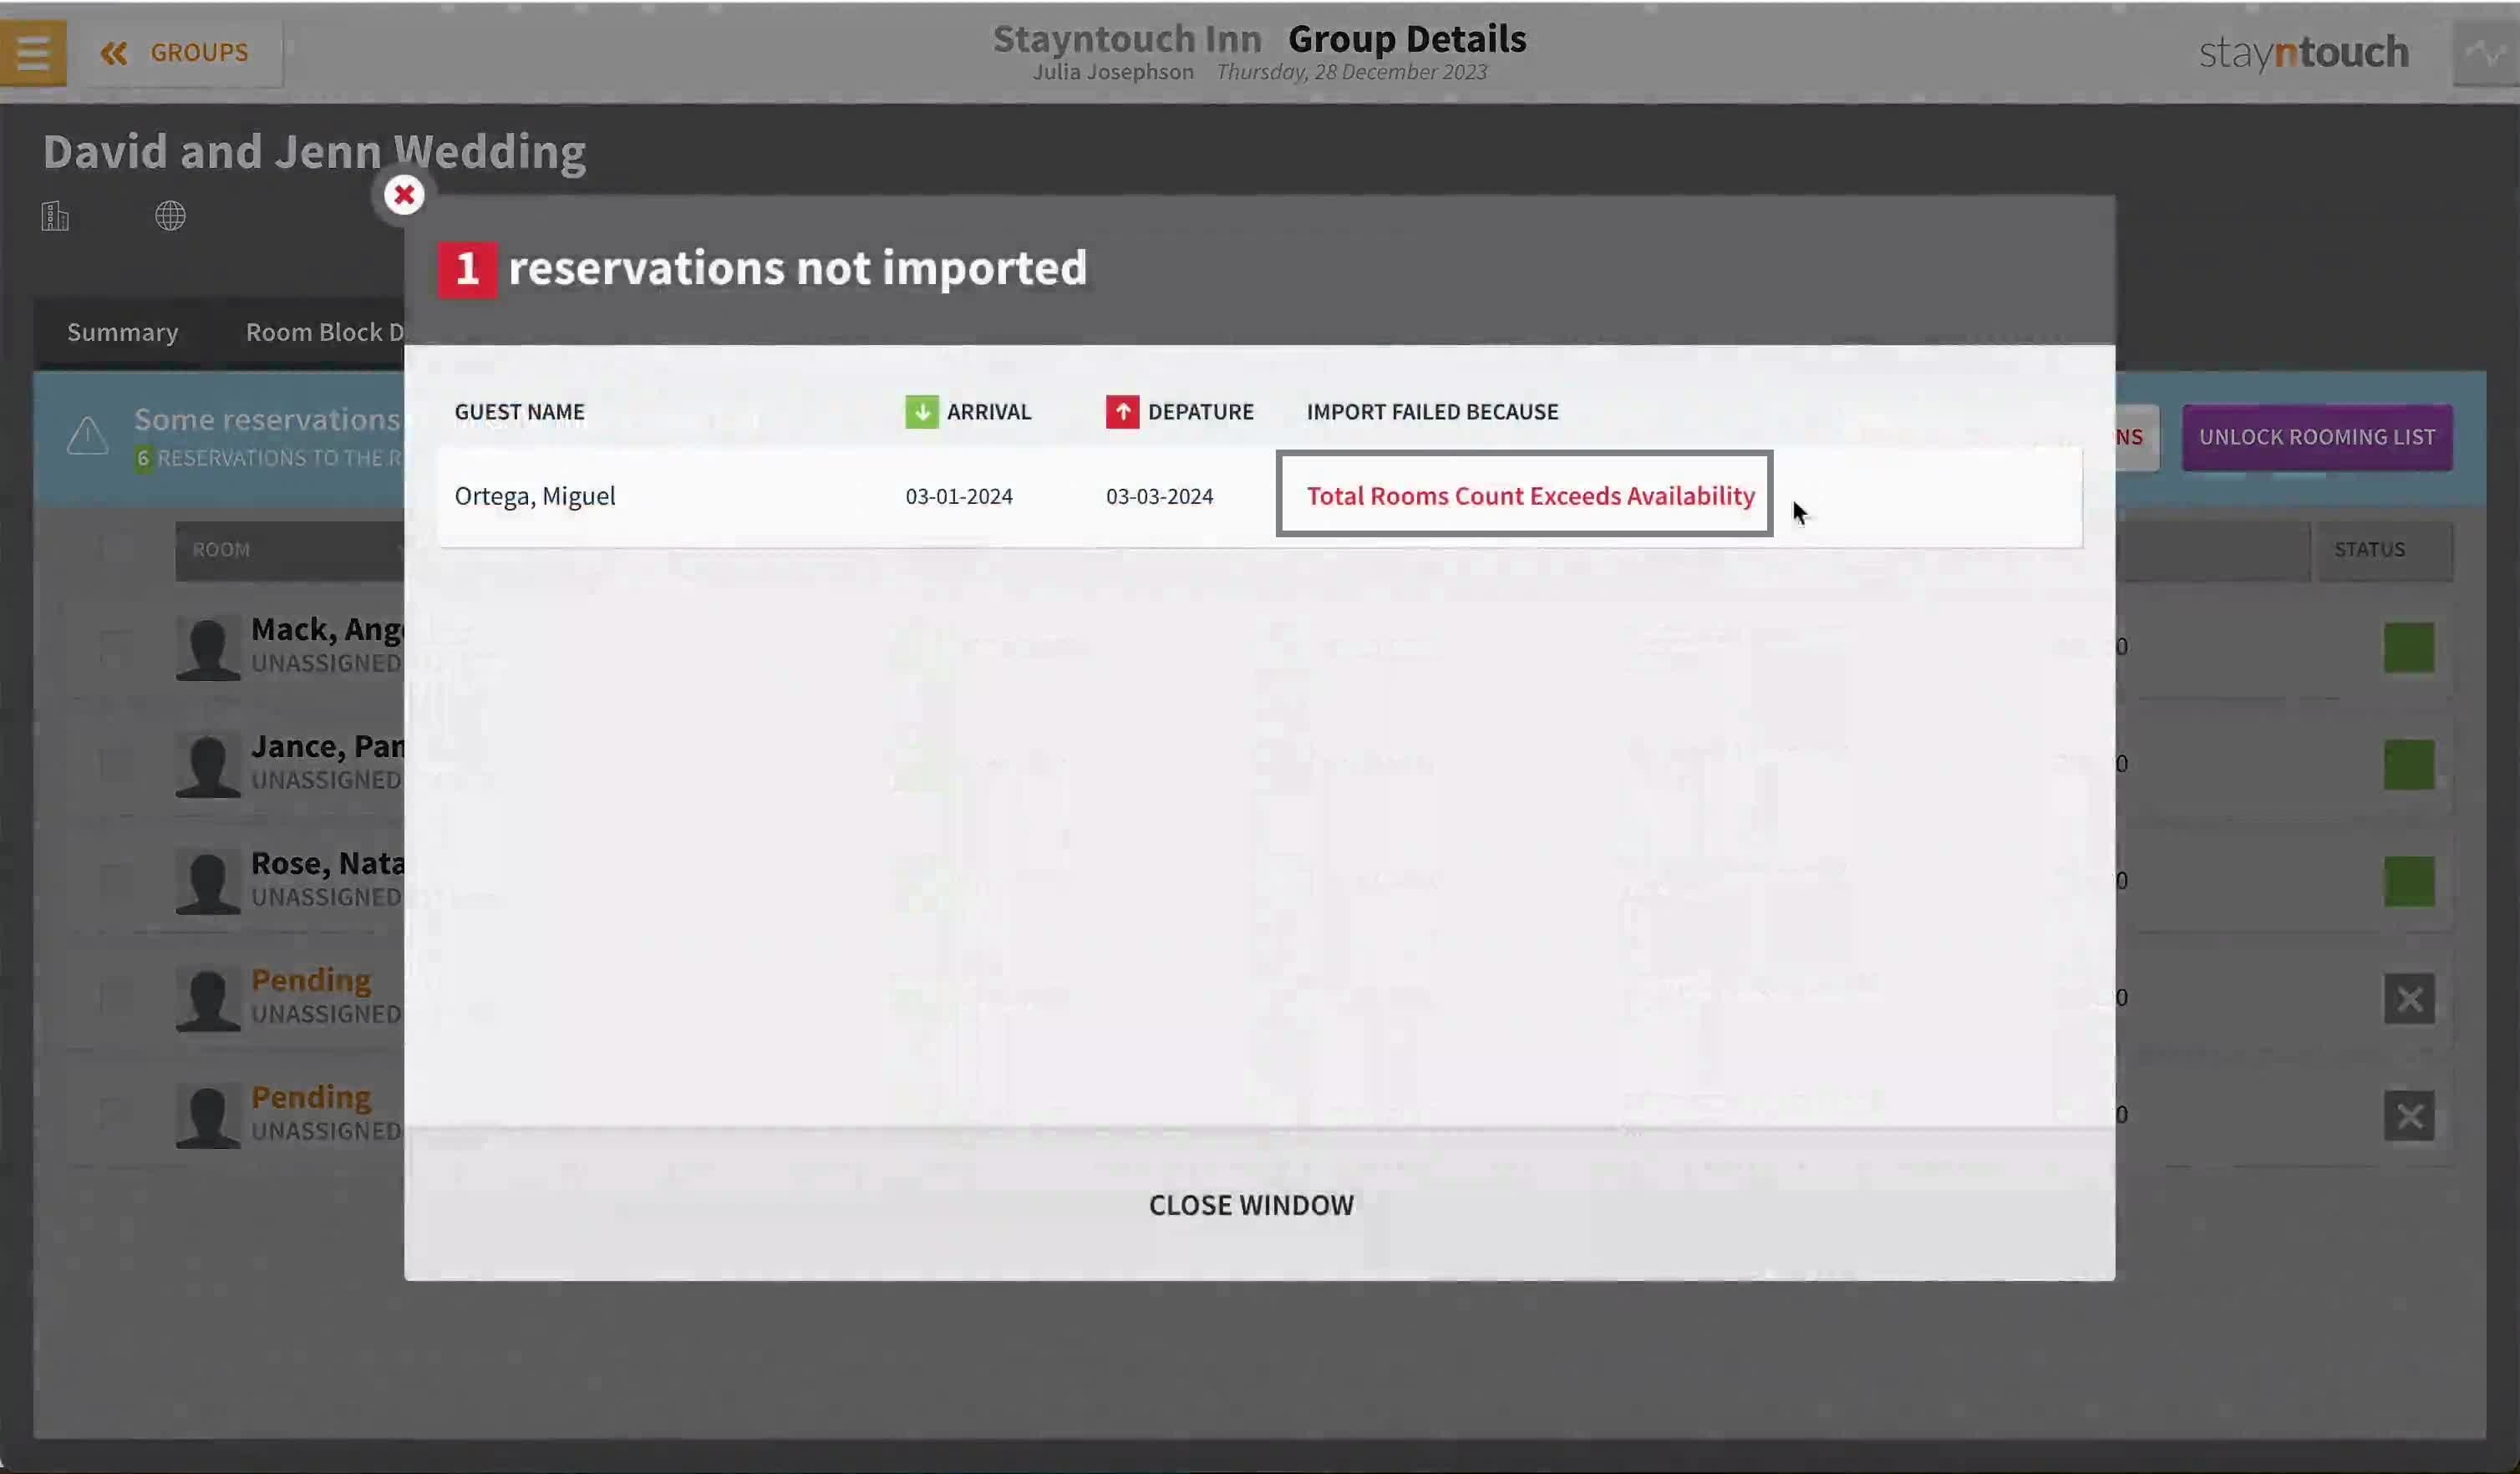The image size is (2520, 1474).
Task: Open the Summary tab
Action: click(123, 332)
